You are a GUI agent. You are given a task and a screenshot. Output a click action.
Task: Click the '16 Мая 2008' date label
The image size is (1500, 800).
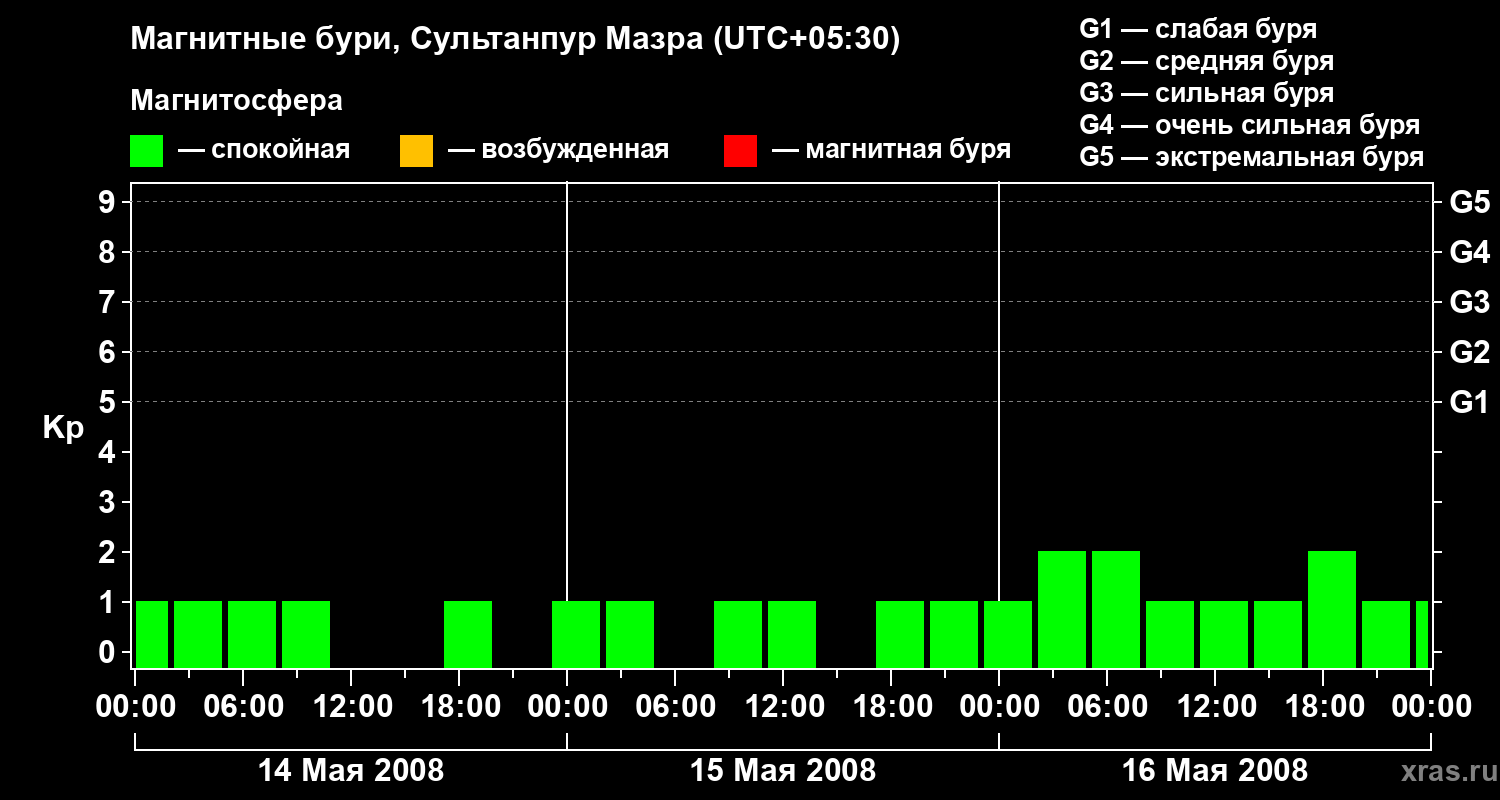pos(1215,770)
